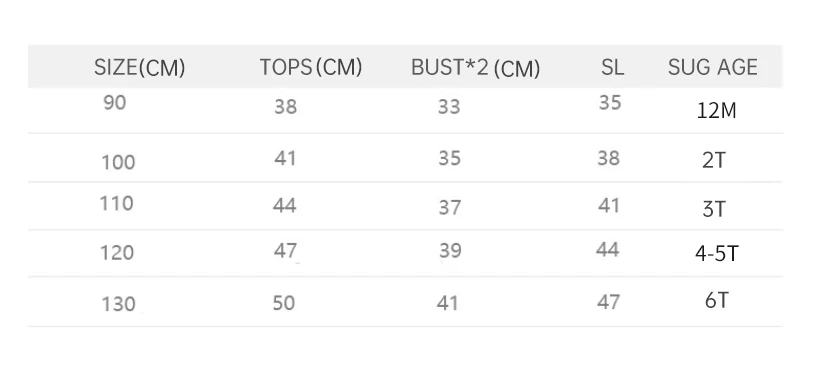The image size is (814, 391).
Task: Click the BUST*2 (CM) column header
Action: click(476, 68)
